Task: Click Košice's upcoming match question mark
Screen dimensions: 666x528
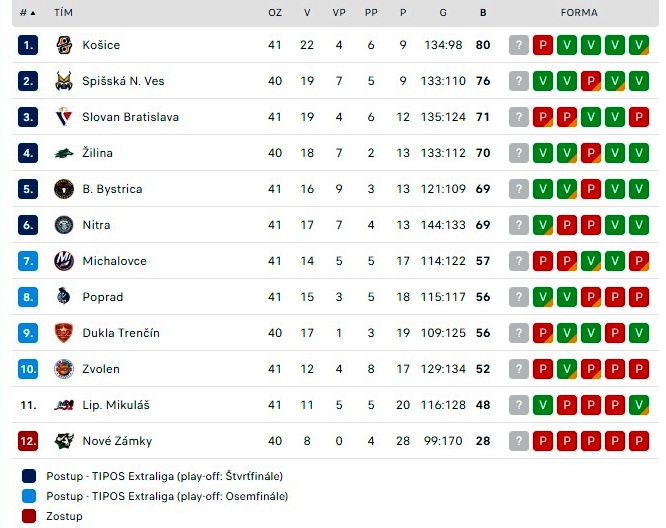Action: pyautogui.click(x=519, y=45)
